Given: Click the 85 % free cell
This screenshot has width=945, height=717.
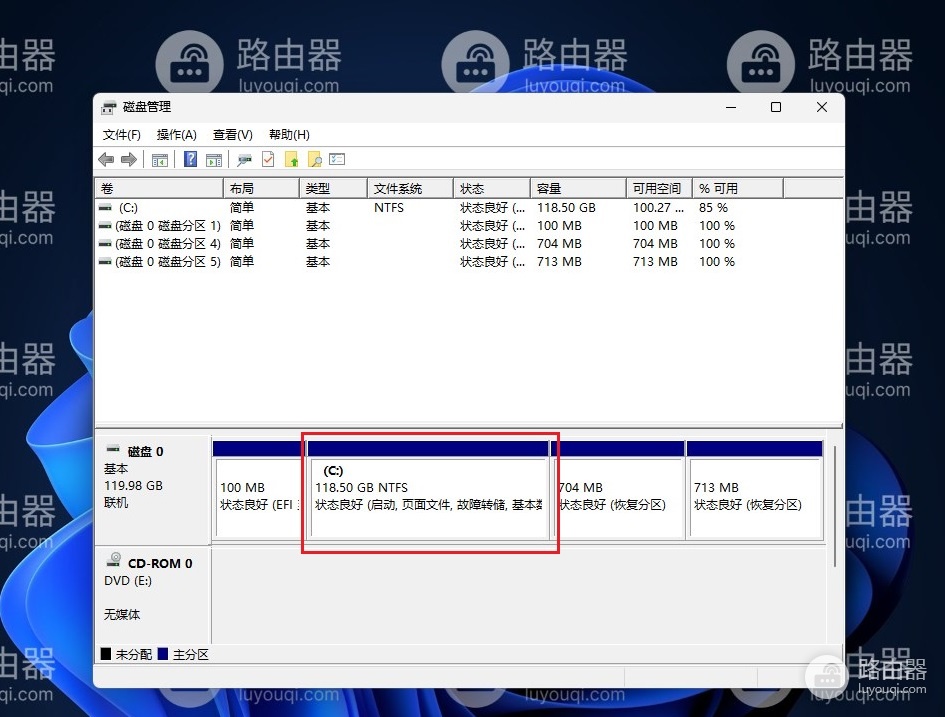Looking at the screenshot, I should 714,207.
